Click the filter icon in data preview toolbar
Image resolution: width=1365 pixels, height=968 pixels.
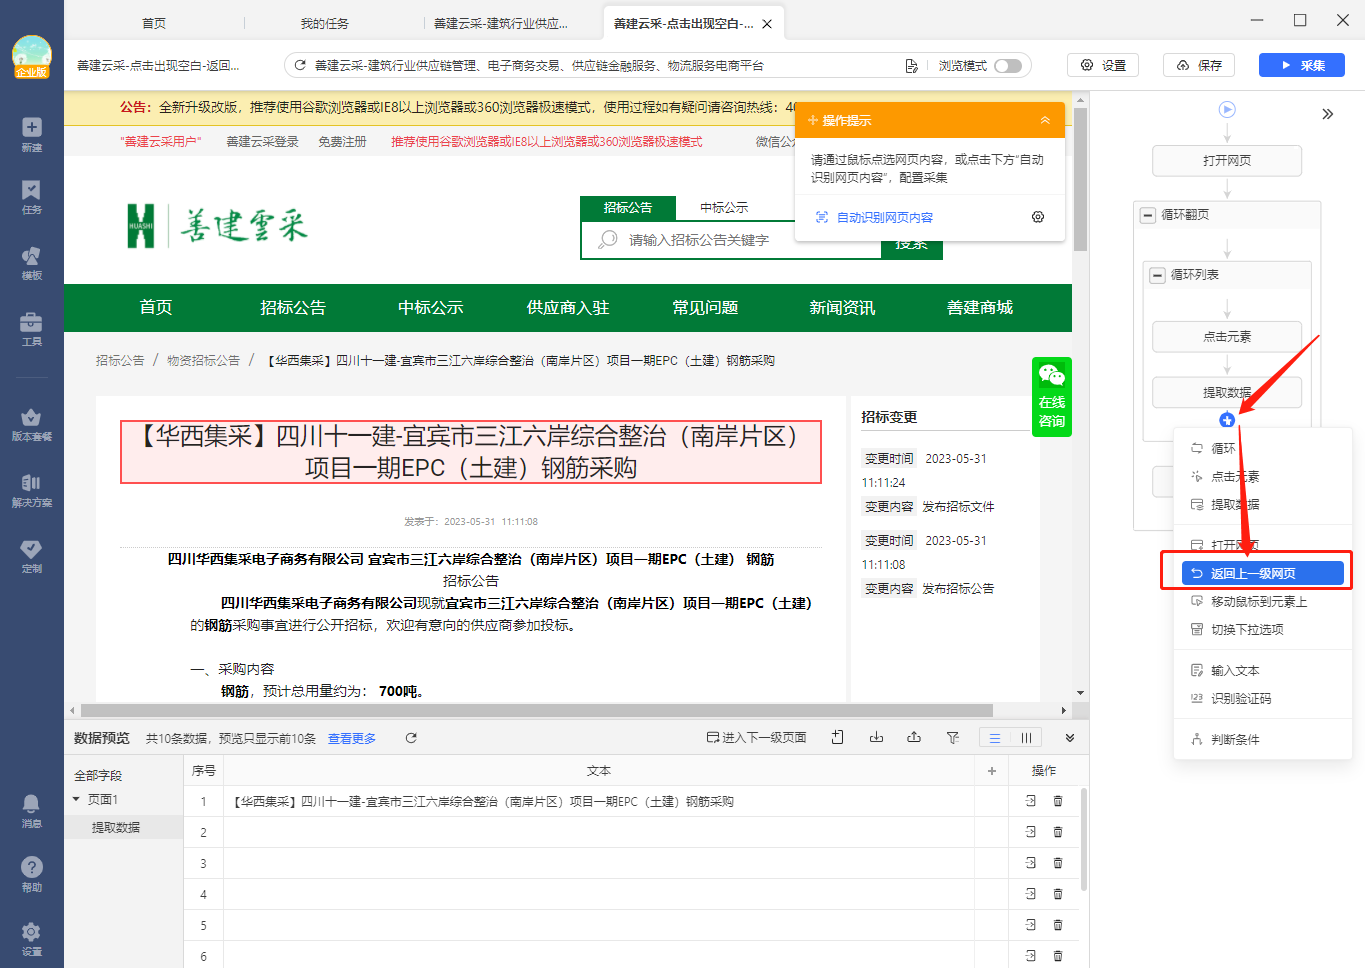tap(952, 738)
